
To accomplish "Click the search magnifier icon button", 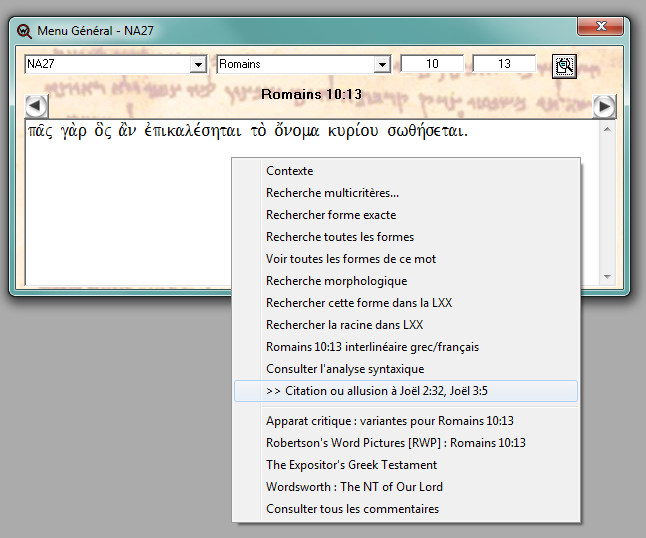I will (x=564, y=66).
